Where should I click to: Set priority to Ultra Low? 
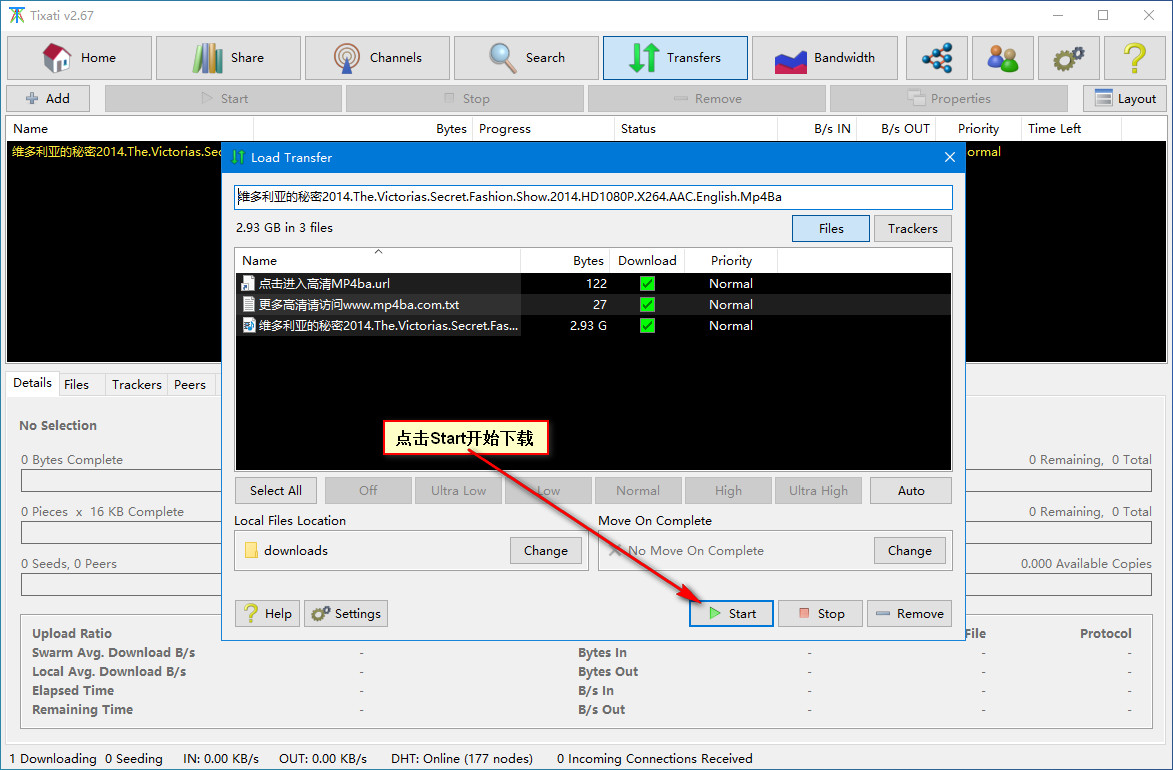point(459,491)
